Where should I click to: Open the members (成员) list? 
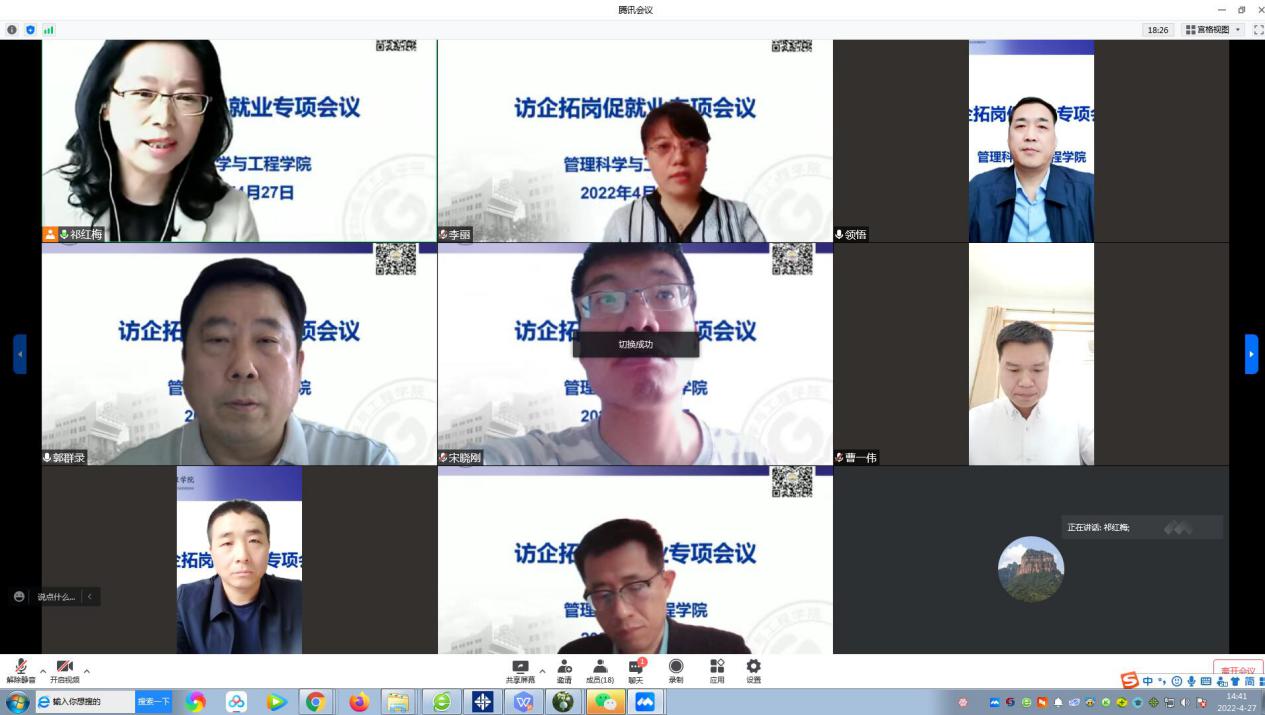click(x=600, y=668)
